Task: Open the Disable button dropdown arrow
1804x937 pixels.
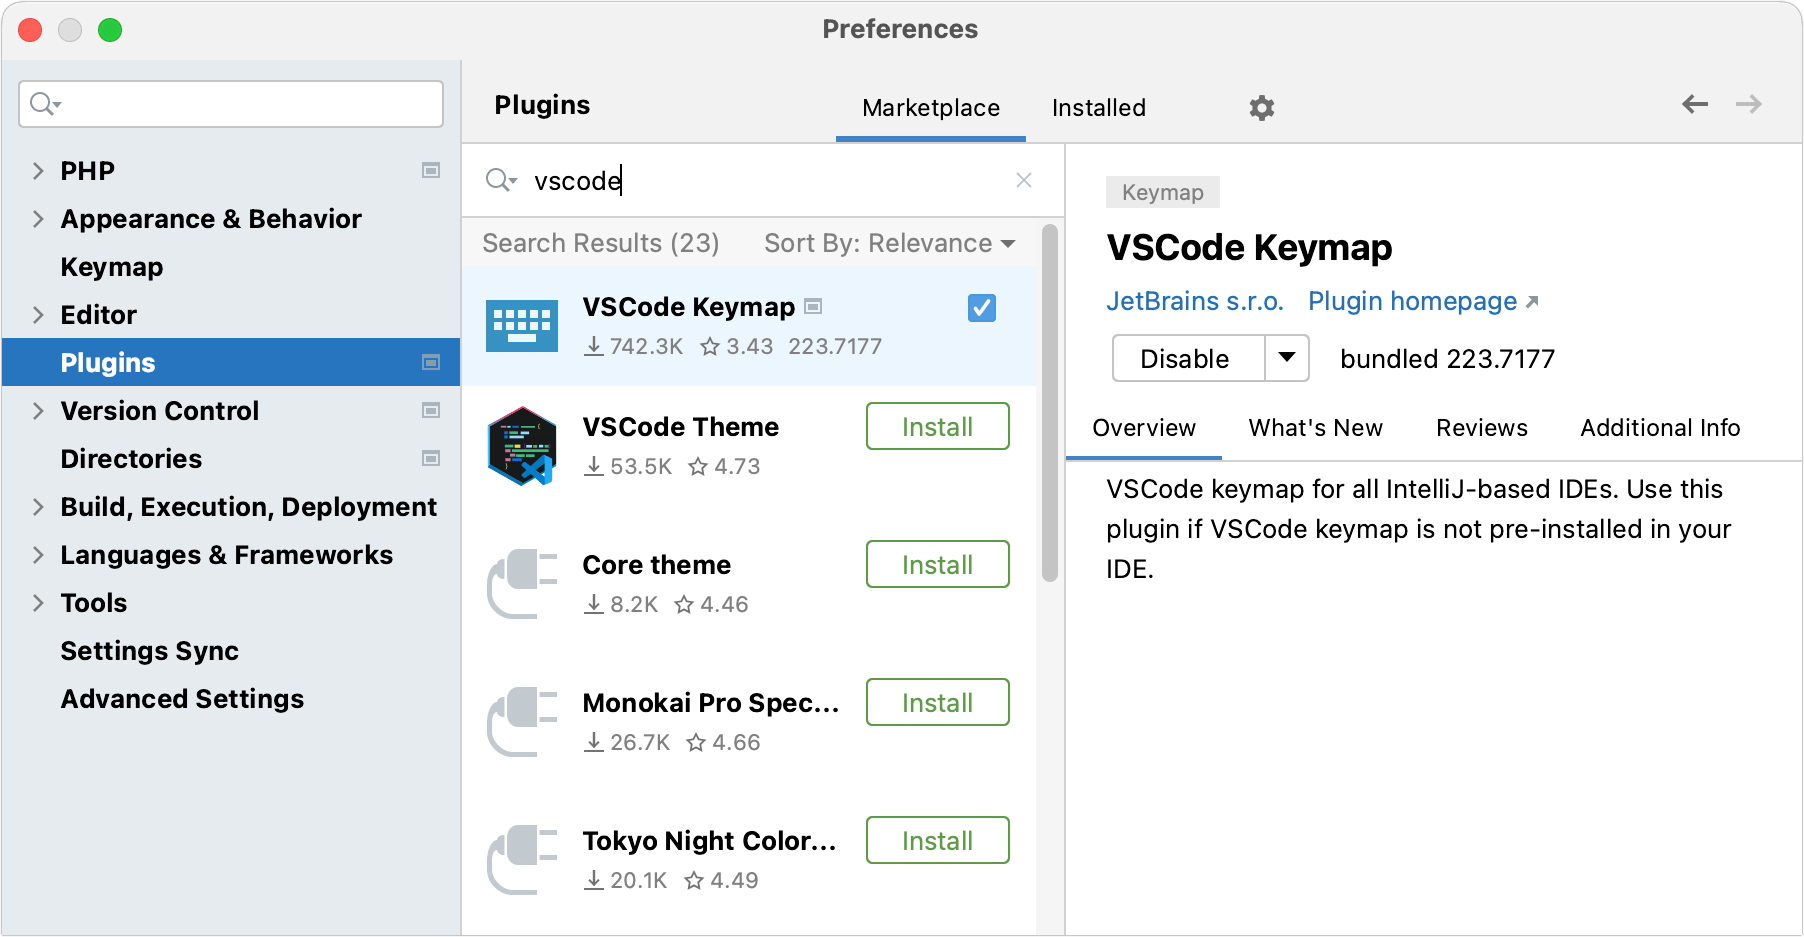Action: [x=1287, y=358]
